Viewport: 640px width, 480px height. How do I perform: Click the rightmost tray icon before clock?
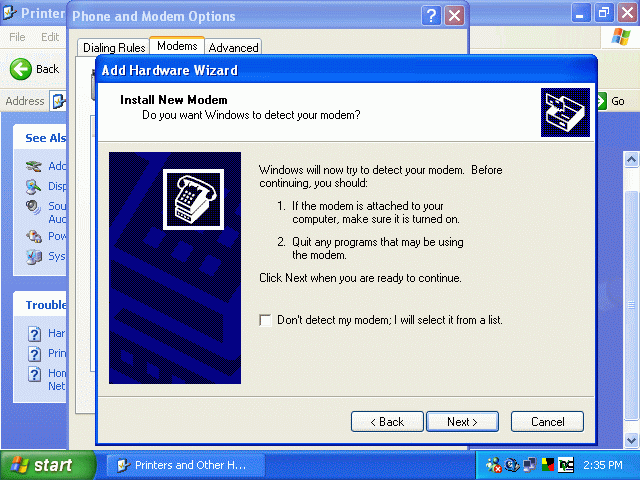coord(566,464)
